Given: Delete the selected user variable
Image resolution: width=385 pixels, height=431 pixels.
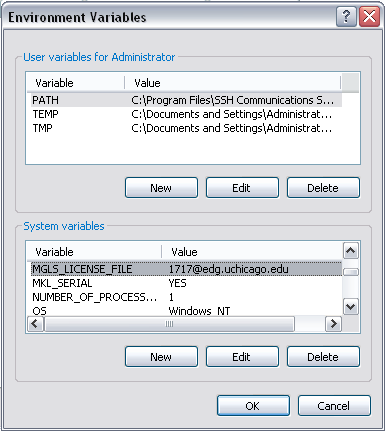Looking at the screenshot, I should coord(323,188).
